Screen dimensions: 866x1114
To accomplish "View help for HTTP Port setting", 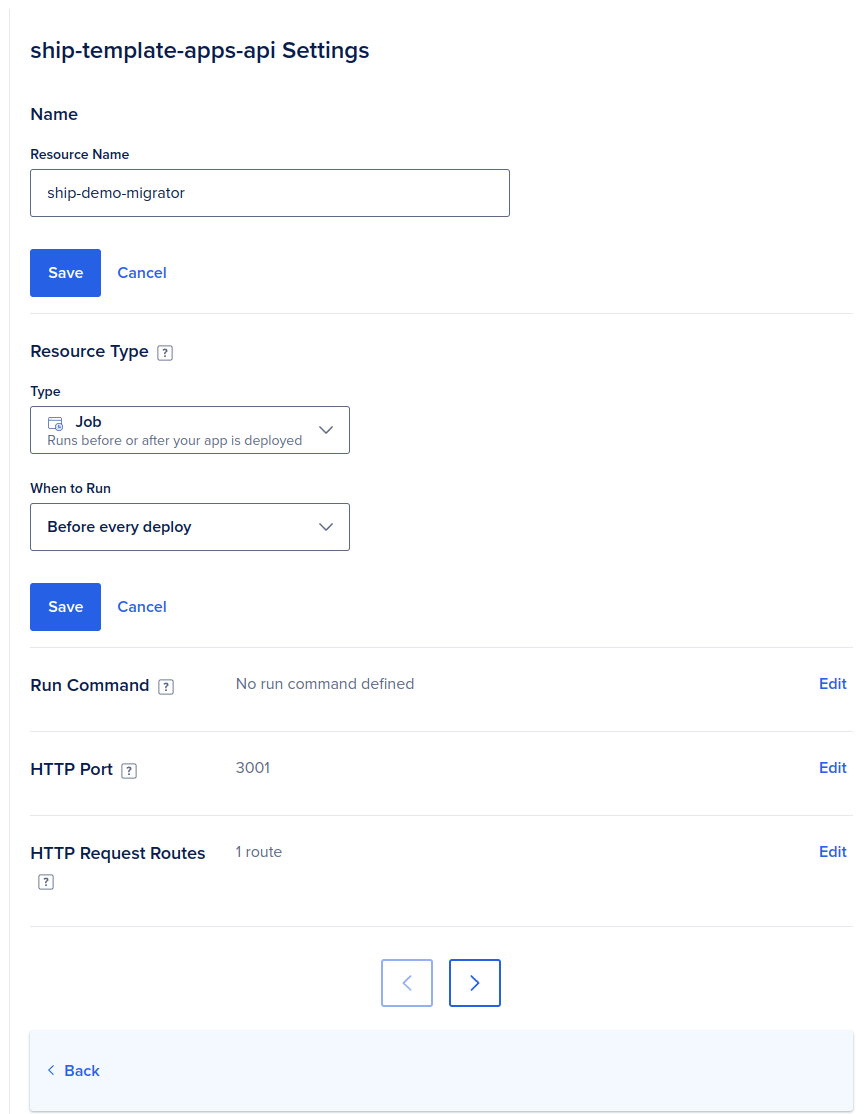I will click(128, 770).
